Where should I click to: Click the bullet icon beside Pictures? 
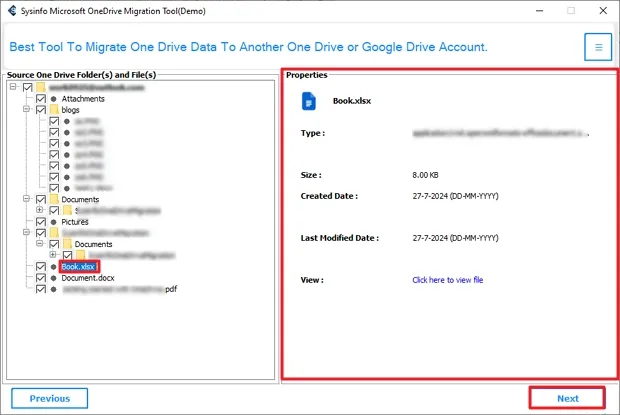52,222
